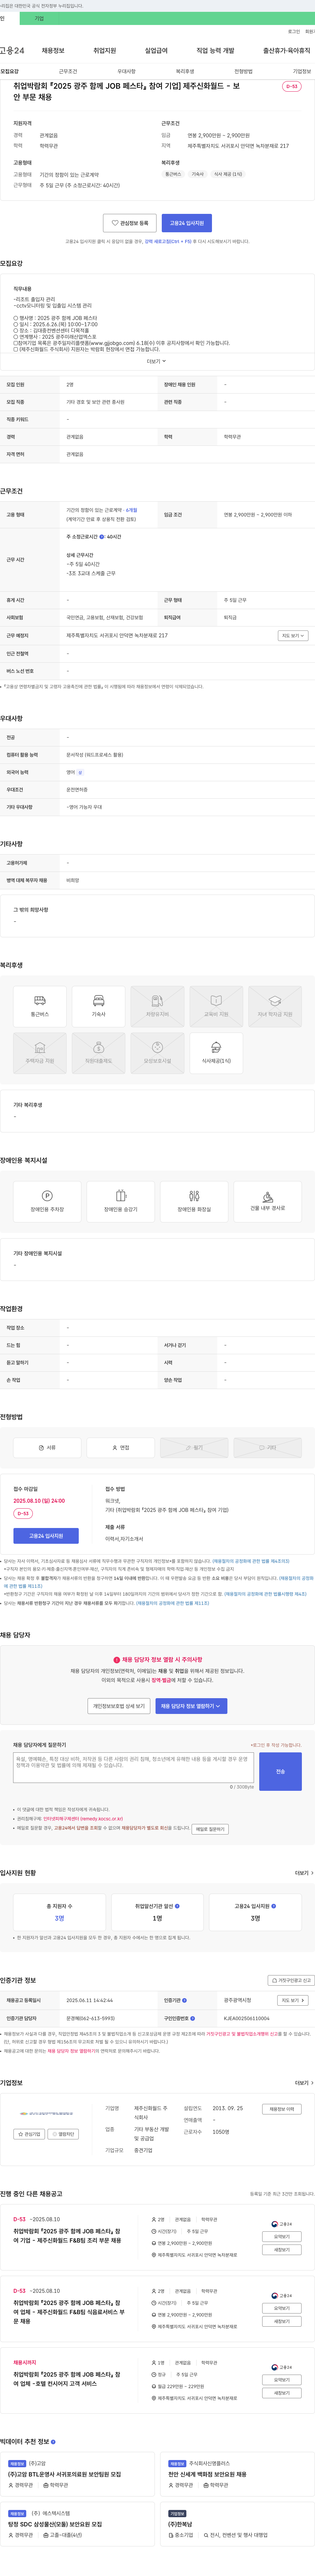Click the info icon beside 워크넷인기공고 열람
The height and width of the screenshot is (2576, 315).
pyautogui.click(x=177, y=1906)
